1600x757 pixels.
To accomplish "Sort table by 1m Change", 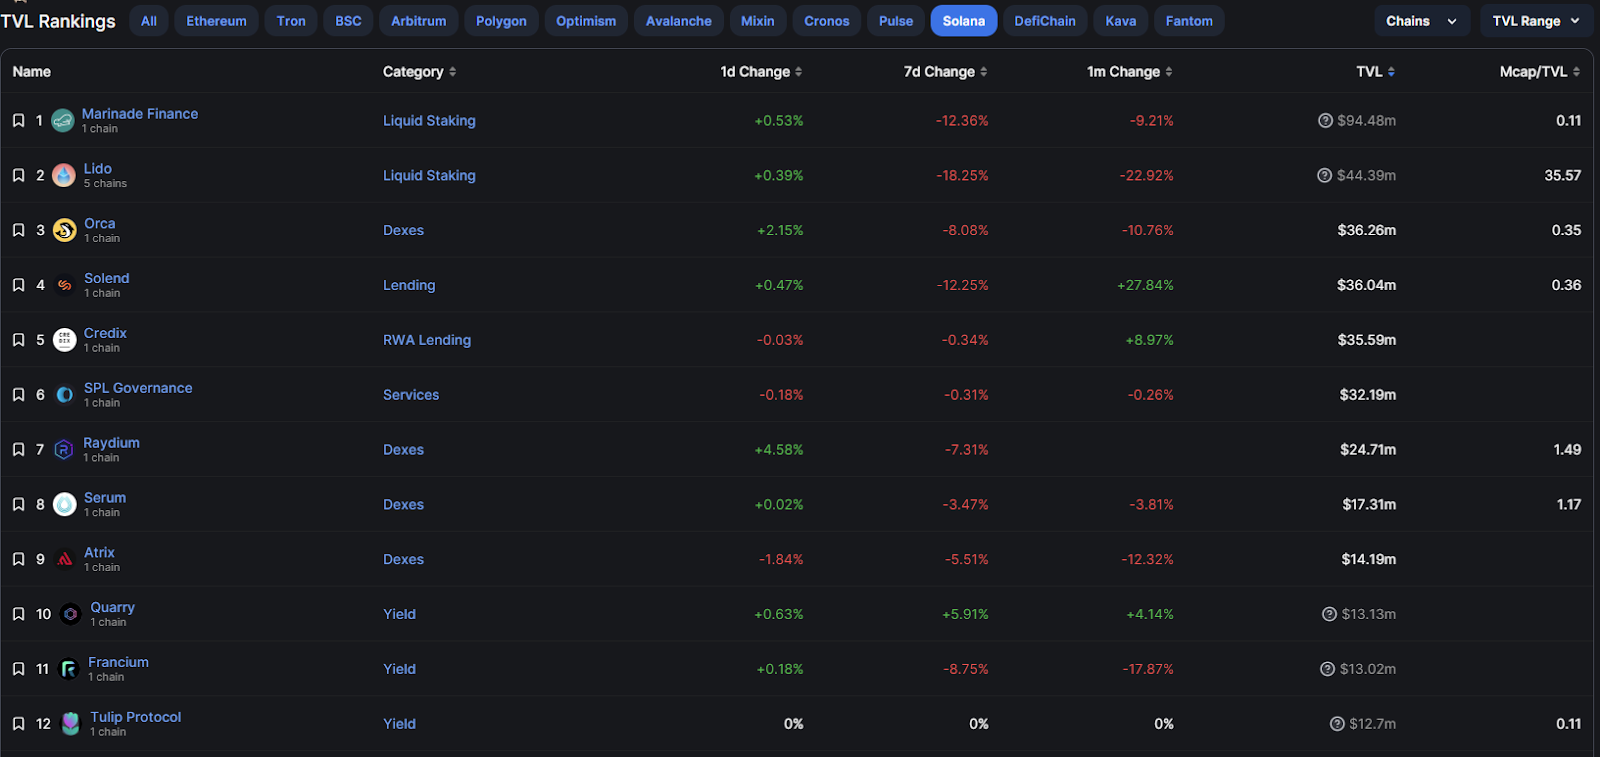I will point(1130,72).
